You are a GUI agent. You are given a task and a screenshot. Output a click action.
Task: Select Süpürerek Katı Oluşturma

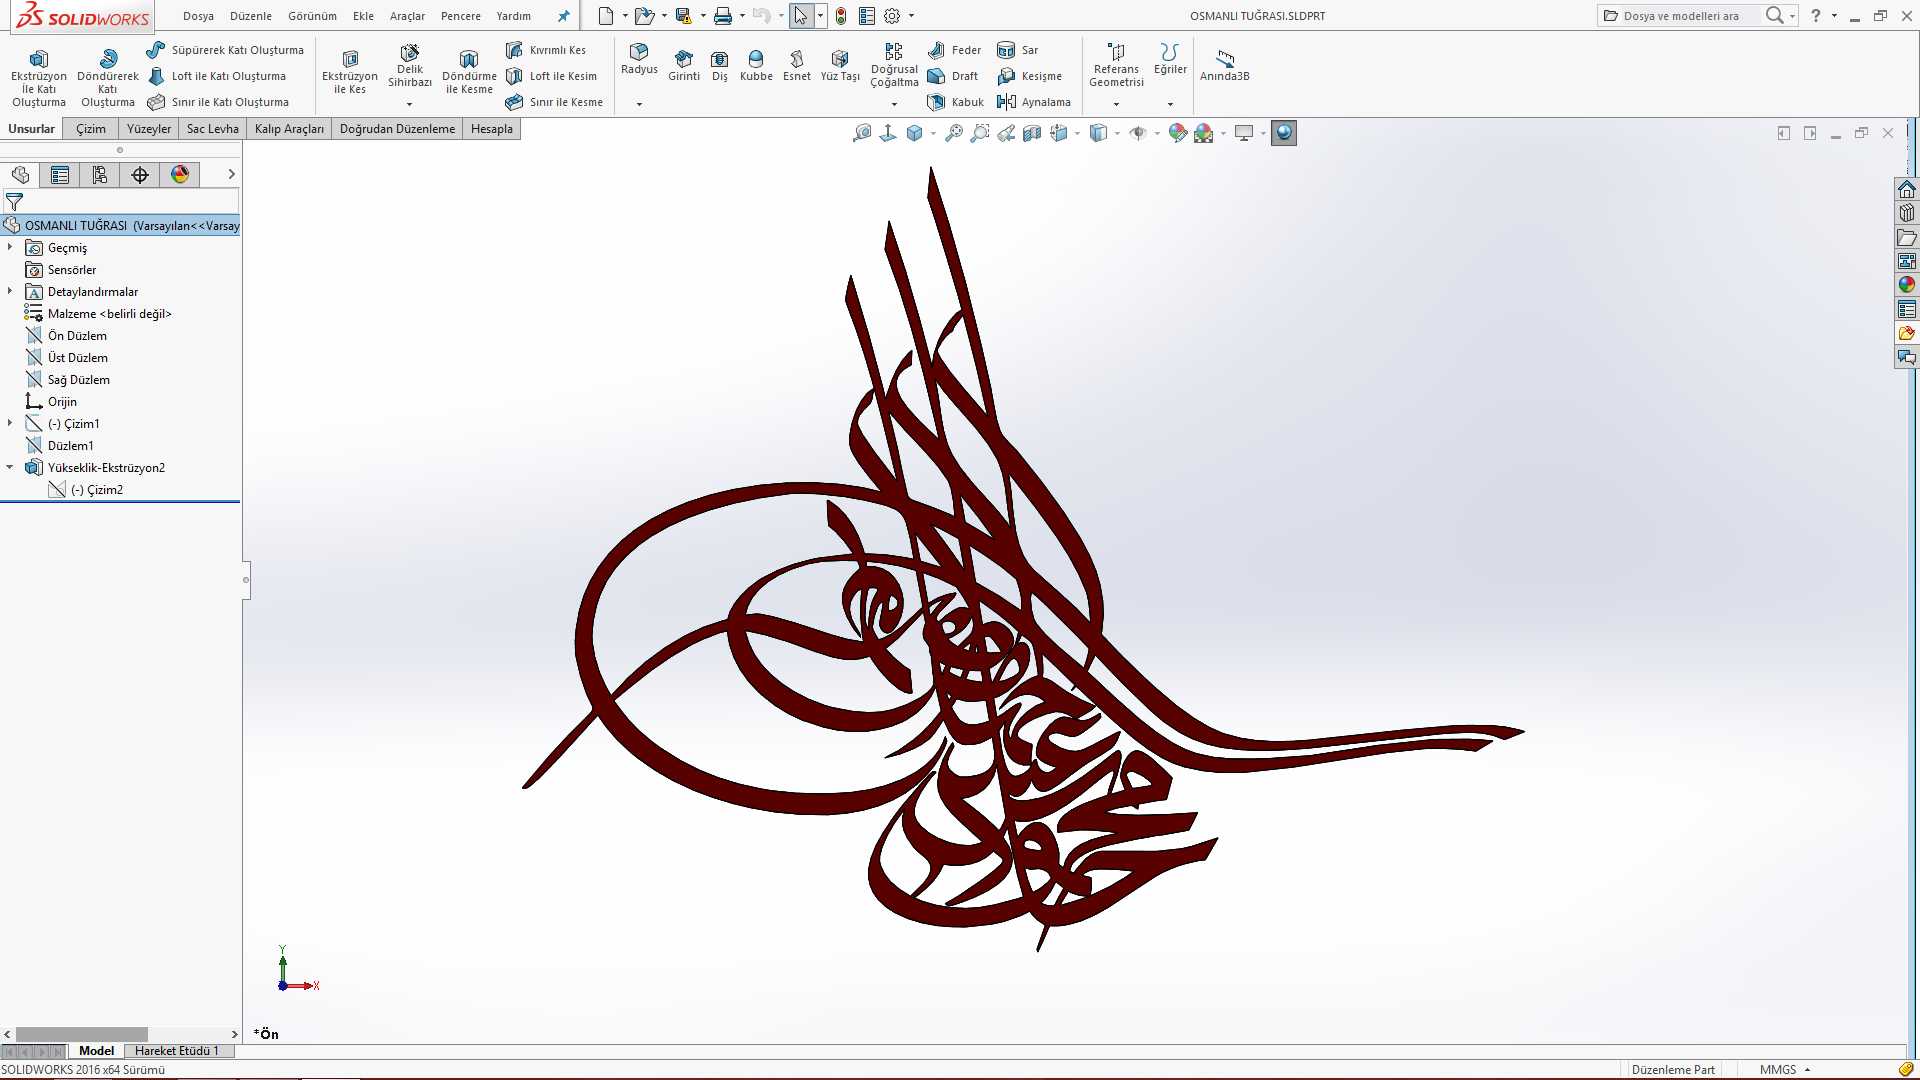click(x=225, y=50)
